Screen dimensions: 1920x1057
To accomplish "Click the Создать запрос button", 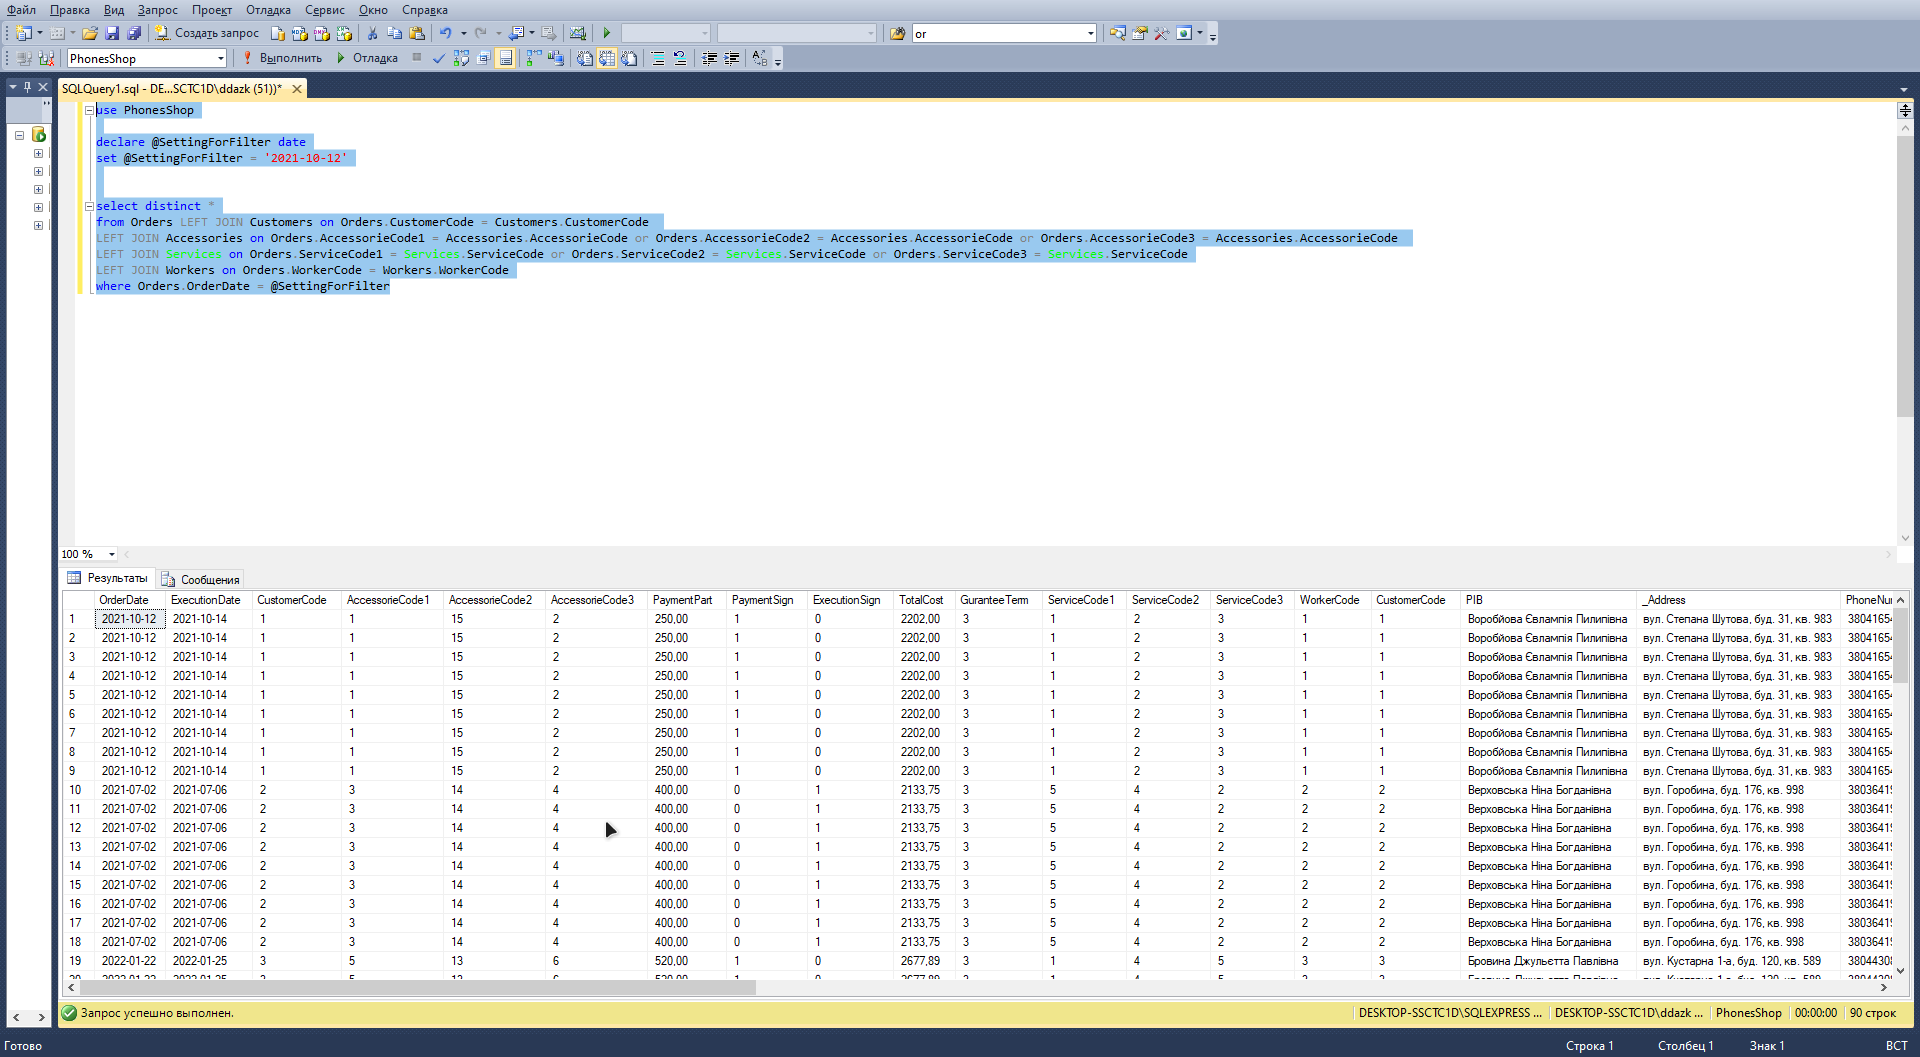I will pos(207,33).
